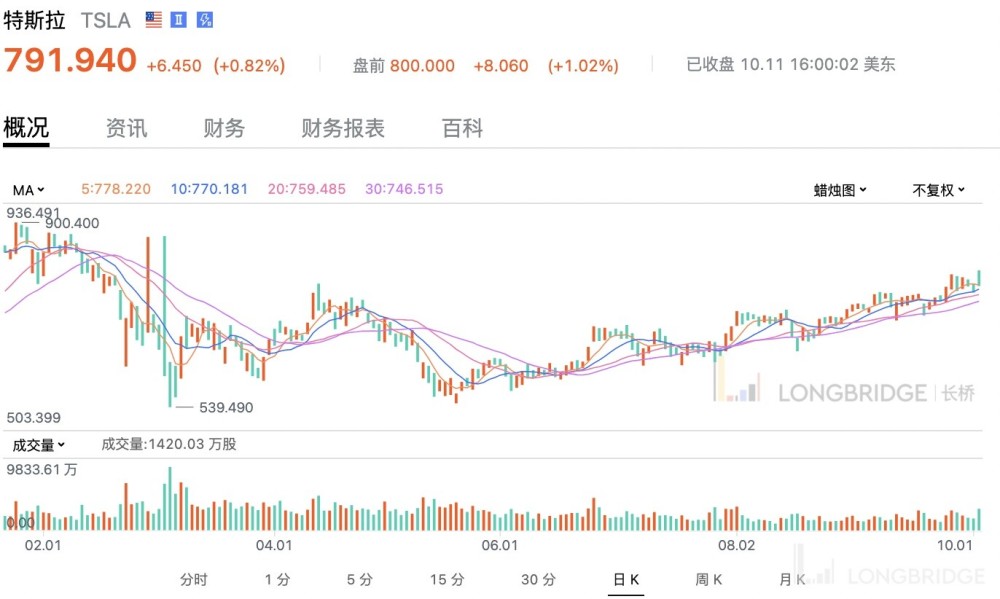1000x599 pixels.
Task: Expand the 蜡烛图 chart type dropdown
Action: point(840,190)
